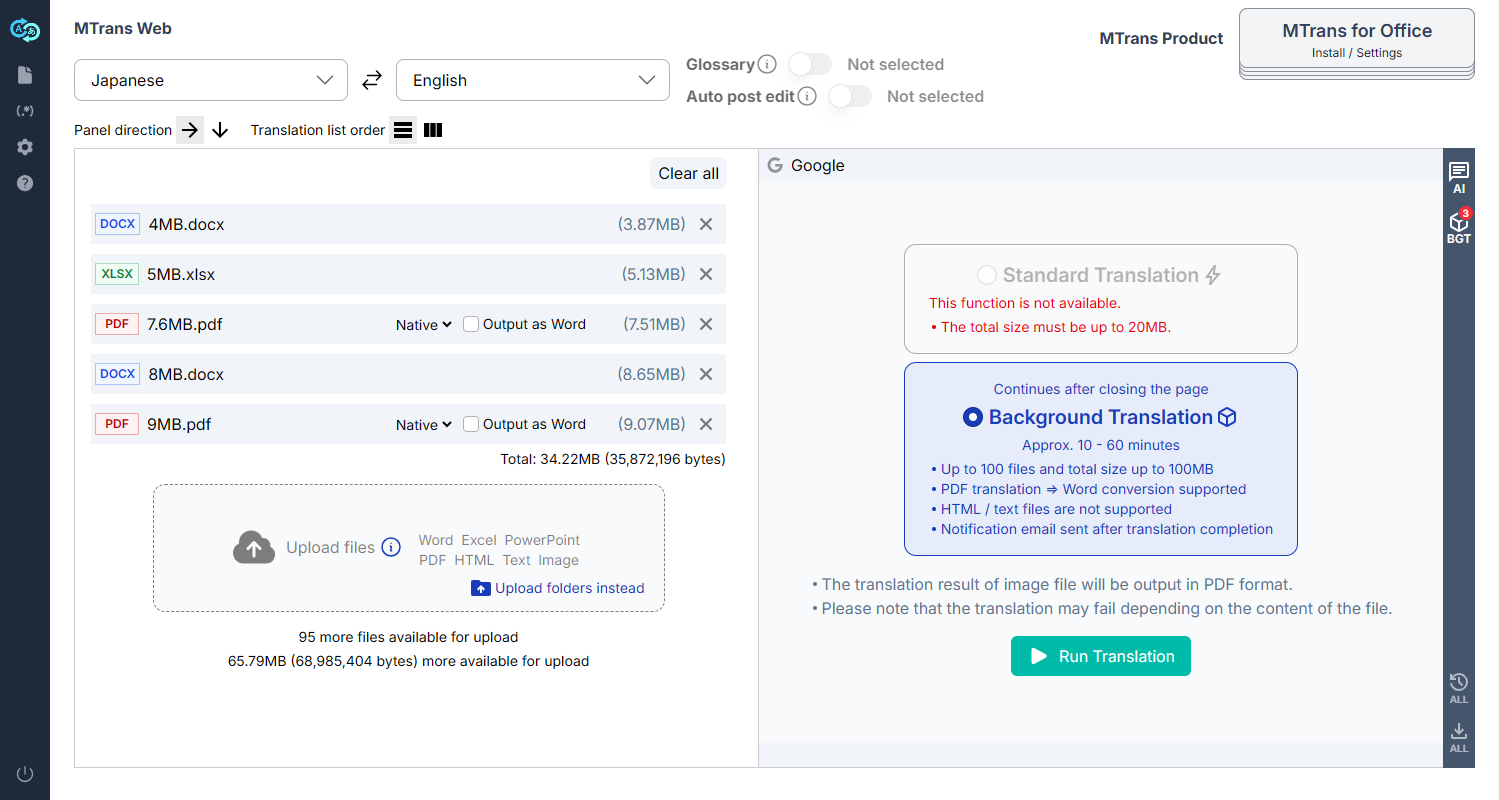Click the cloud upload icon
Image resolution: width=1499 pixels, height=800 pixels.
tap(254, 548)
